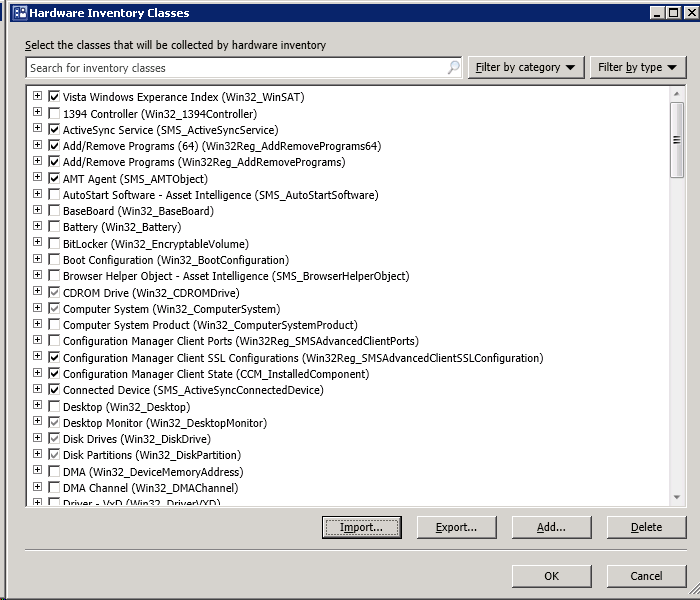This screenshot has height=600, width=700.
Task: Select ActiveSync Service (SMS_ActiveSyncService) row text
Action: (x=171, y=130)
